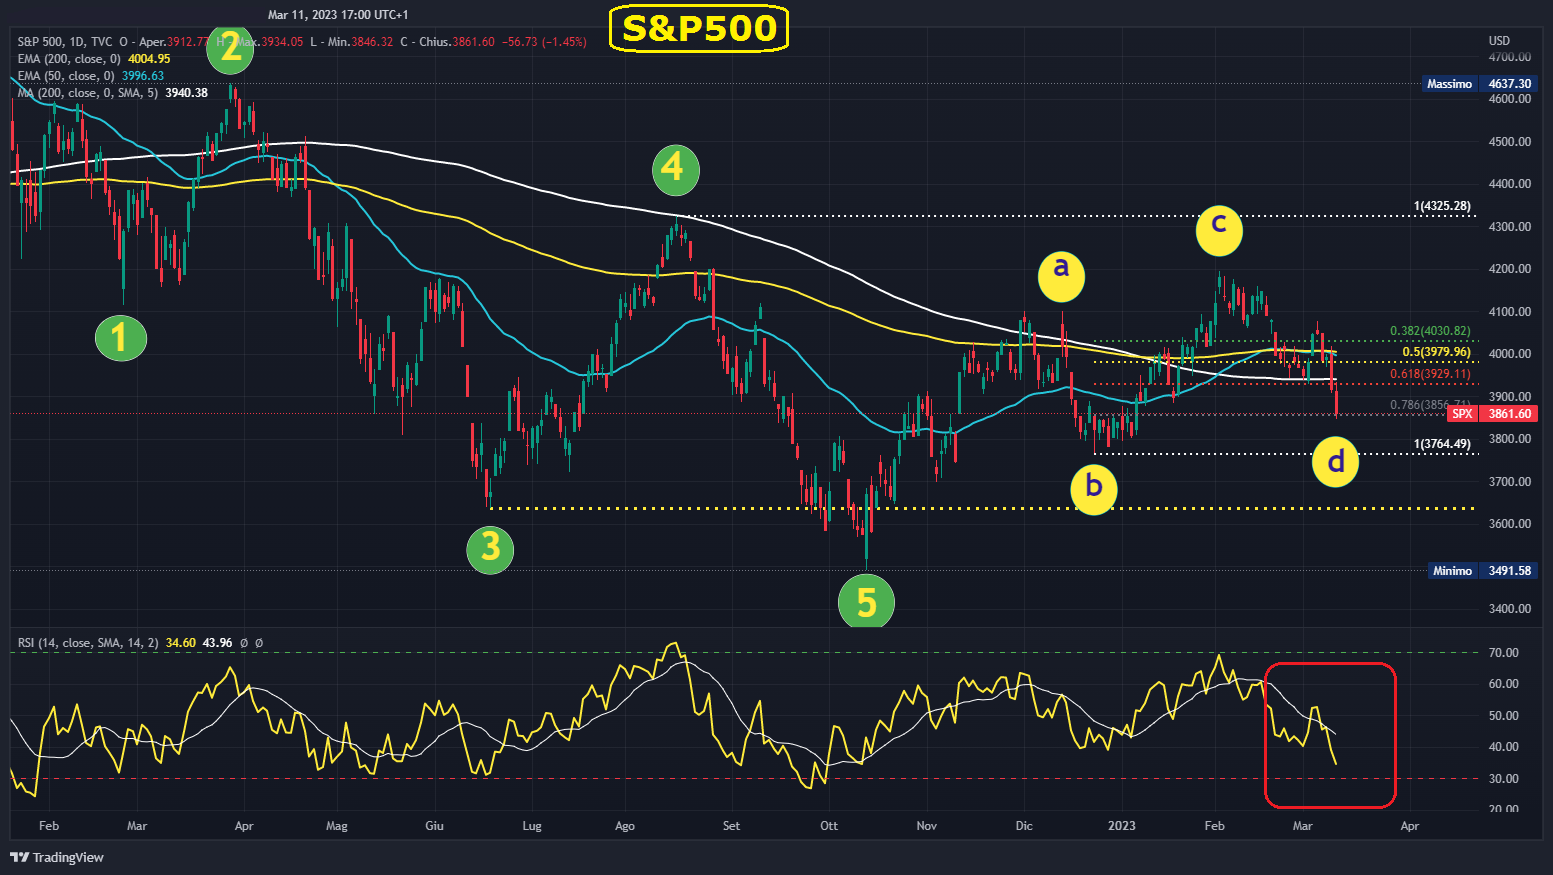1553x875 pixels.
Task: Click the 1(4325.28) Fibonacci level label
Action: pyautogui.click(x=1442, y=207)
